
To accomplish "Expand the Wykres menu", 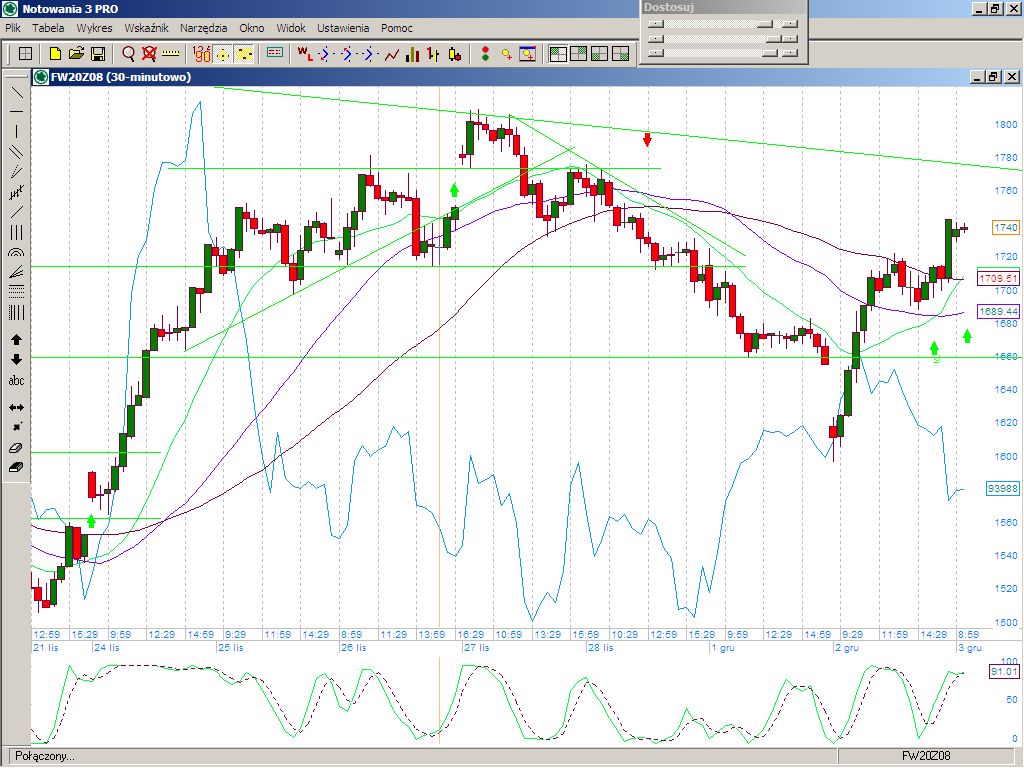I will click(x=94, y=28).
